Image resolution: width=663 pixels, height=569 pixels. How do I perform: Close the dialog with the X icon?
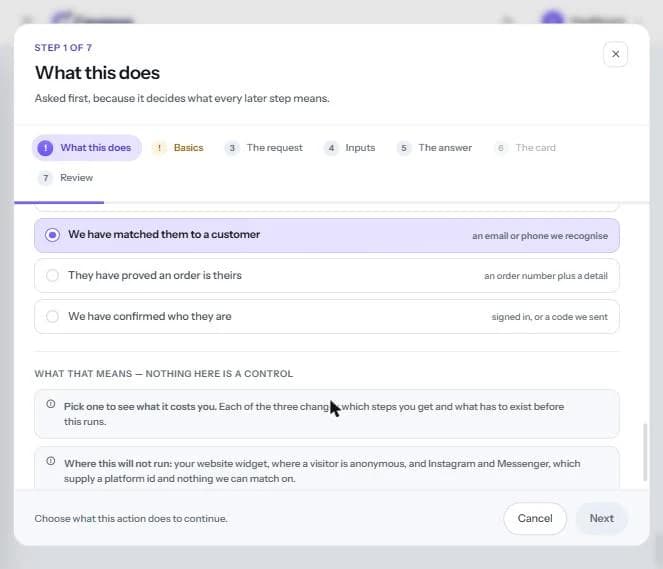pos(615,54)
